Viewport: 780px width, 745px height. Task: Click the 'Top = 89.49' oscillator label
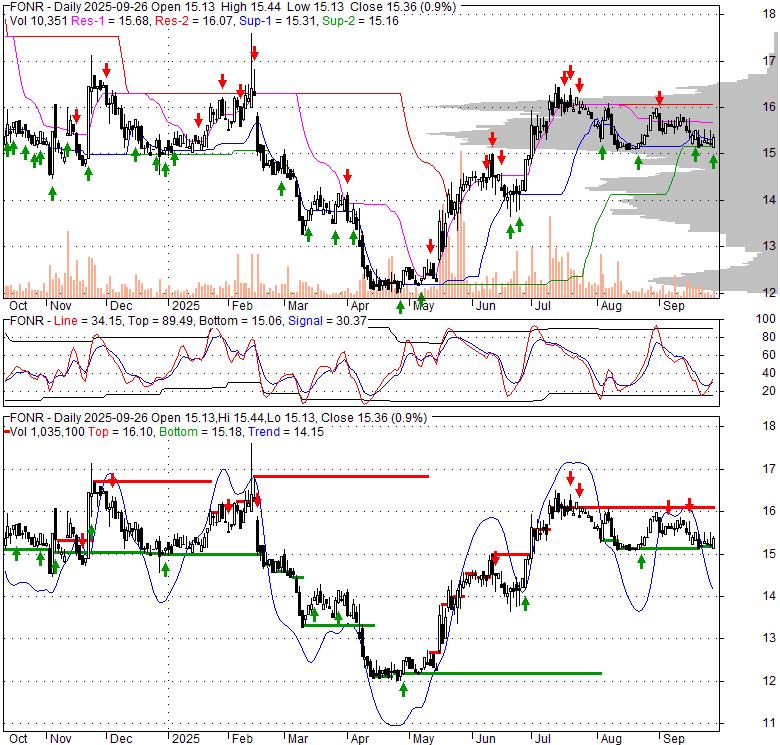pos(162,321)
